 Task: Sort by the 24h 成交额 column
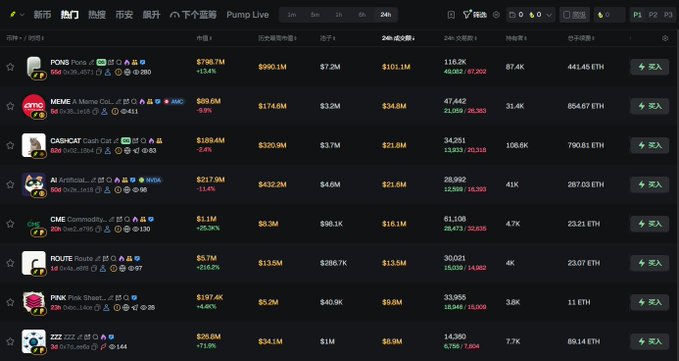[x=398, y=39]
